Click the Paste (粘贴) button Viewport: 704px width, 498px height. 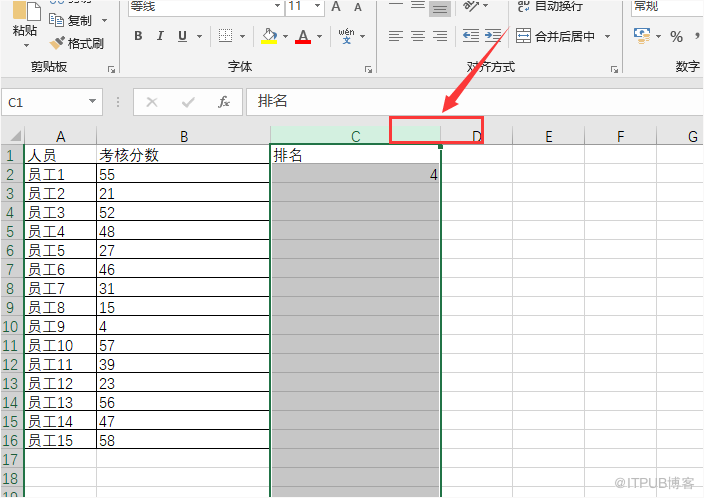(x=25, y=19)
